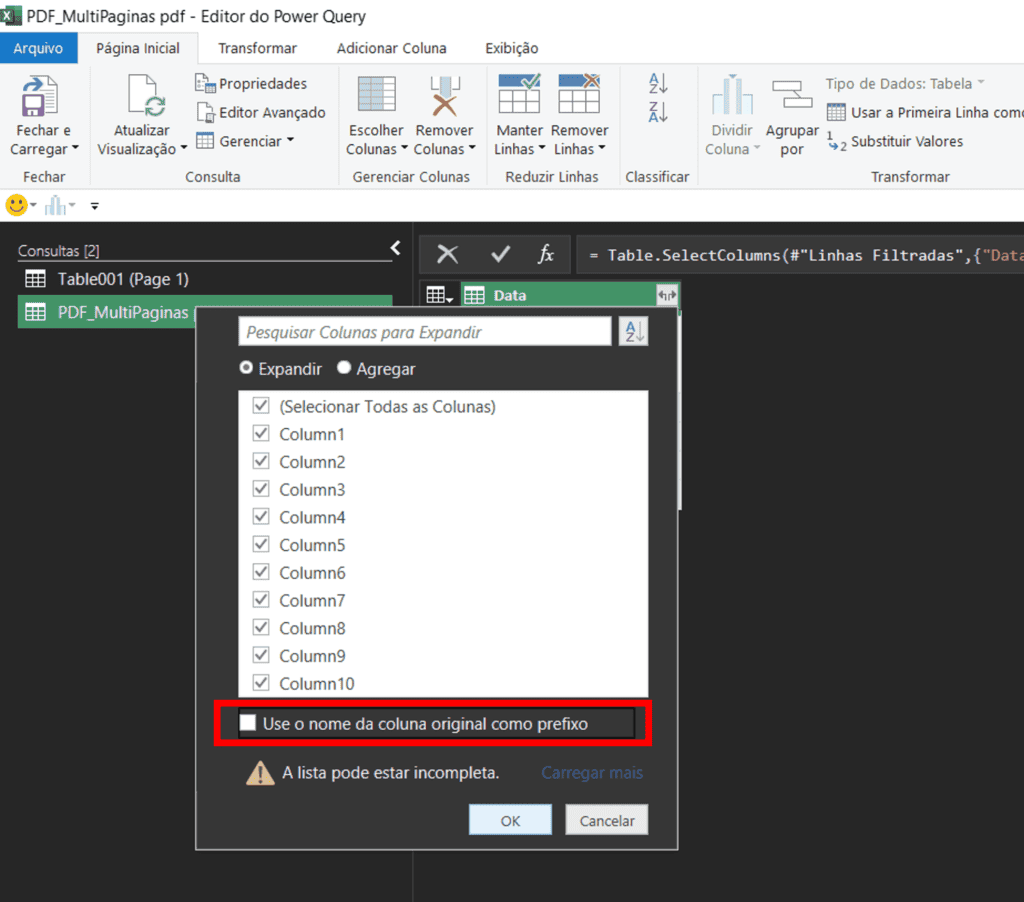This screenshot has height=902, width=1024.
Task: Uncheck the Column5 checkbox
Action: 261,544
